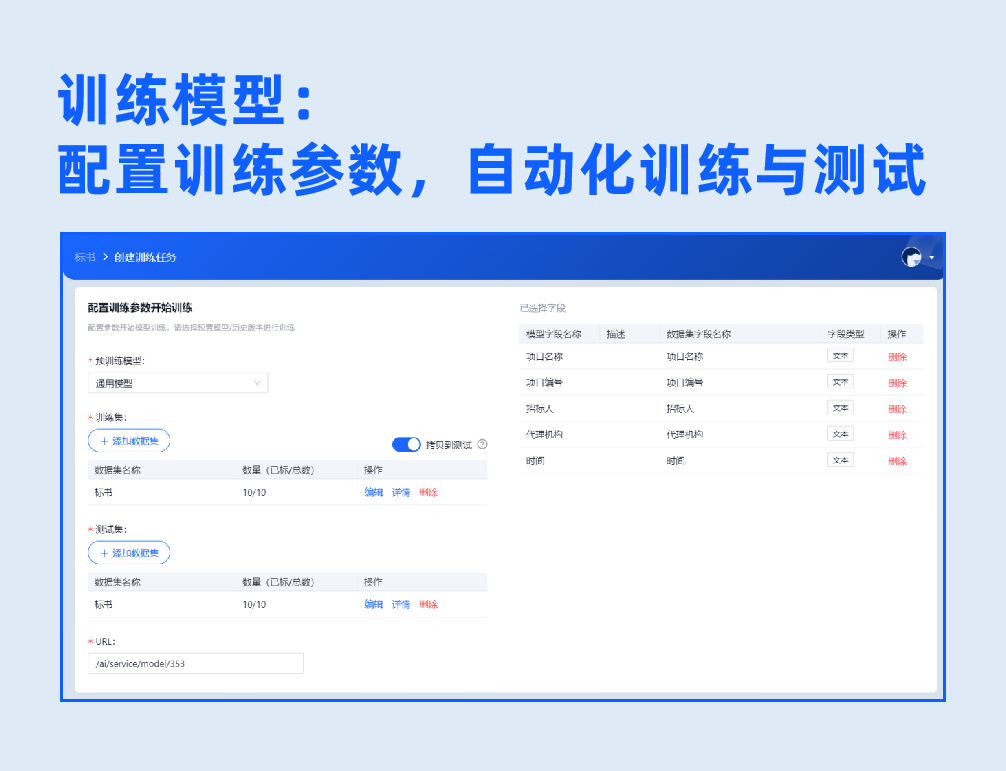Image resolution: width=1006 pixels, height=771 pixels.
Task: Click the 数据集字段名称 column header
Action: click(699, 334)
